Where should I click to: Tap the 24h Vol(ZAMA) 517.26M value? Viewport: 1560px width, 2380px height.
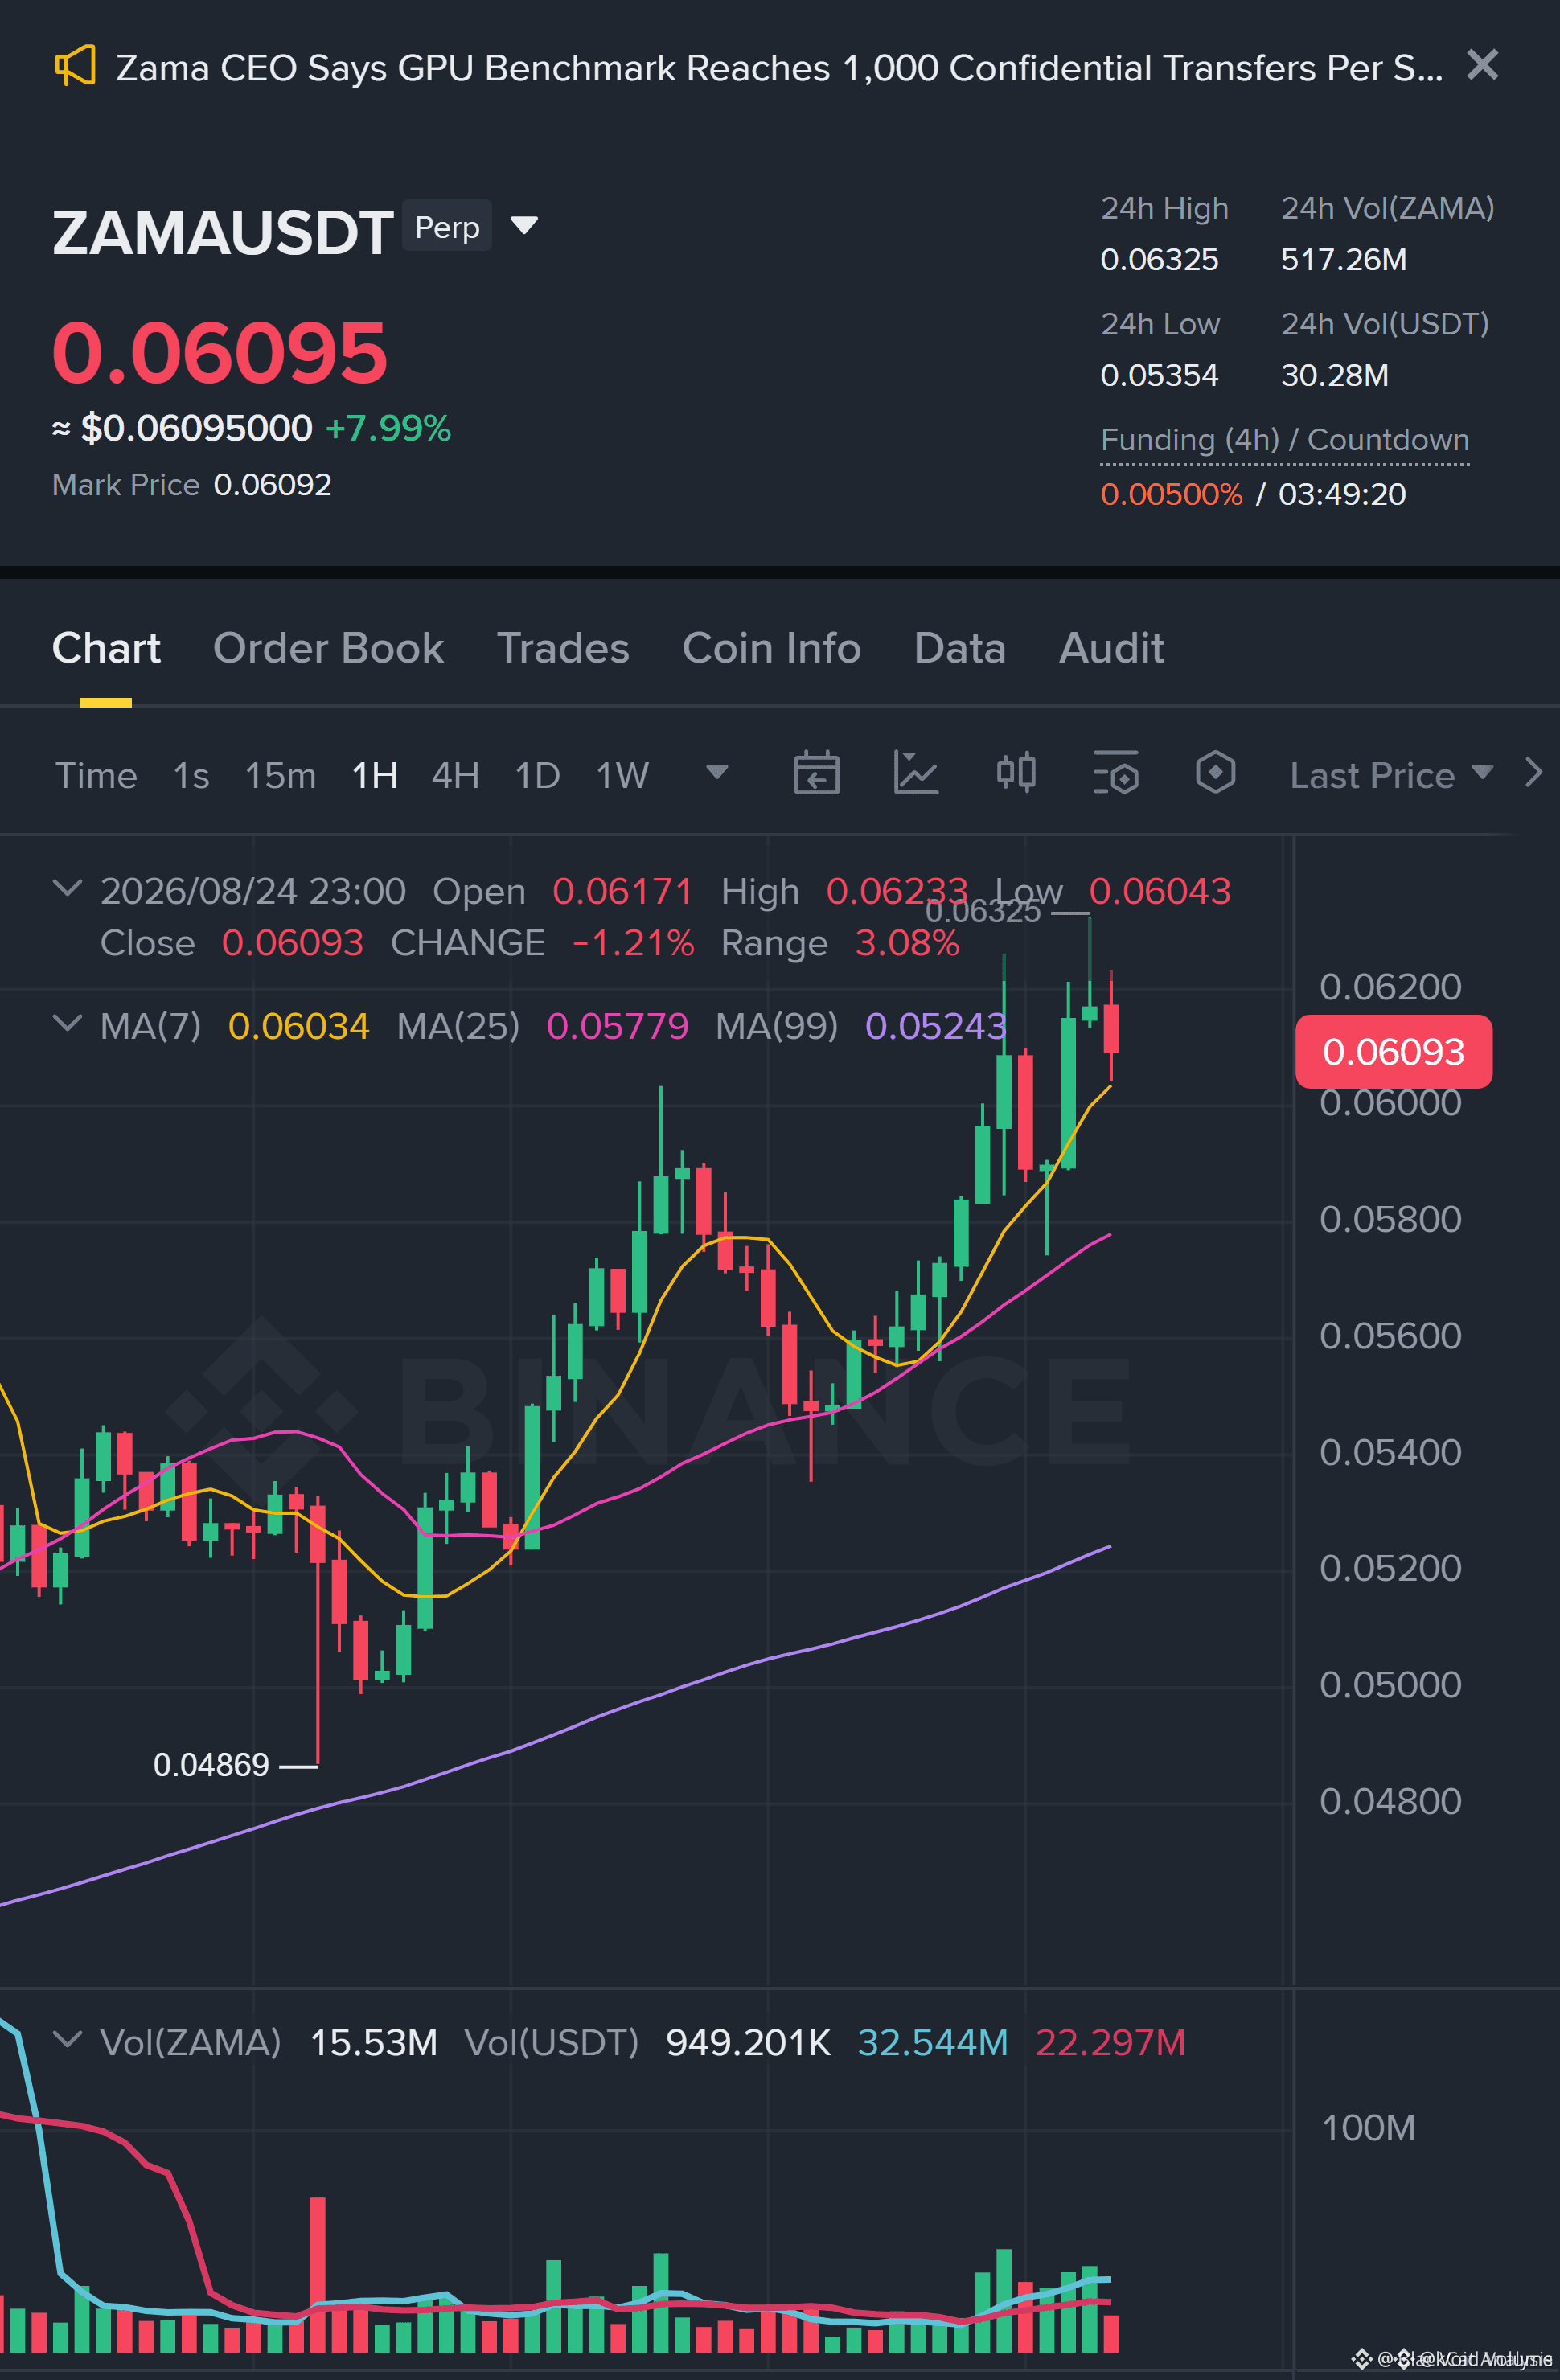coord(1344,260)
